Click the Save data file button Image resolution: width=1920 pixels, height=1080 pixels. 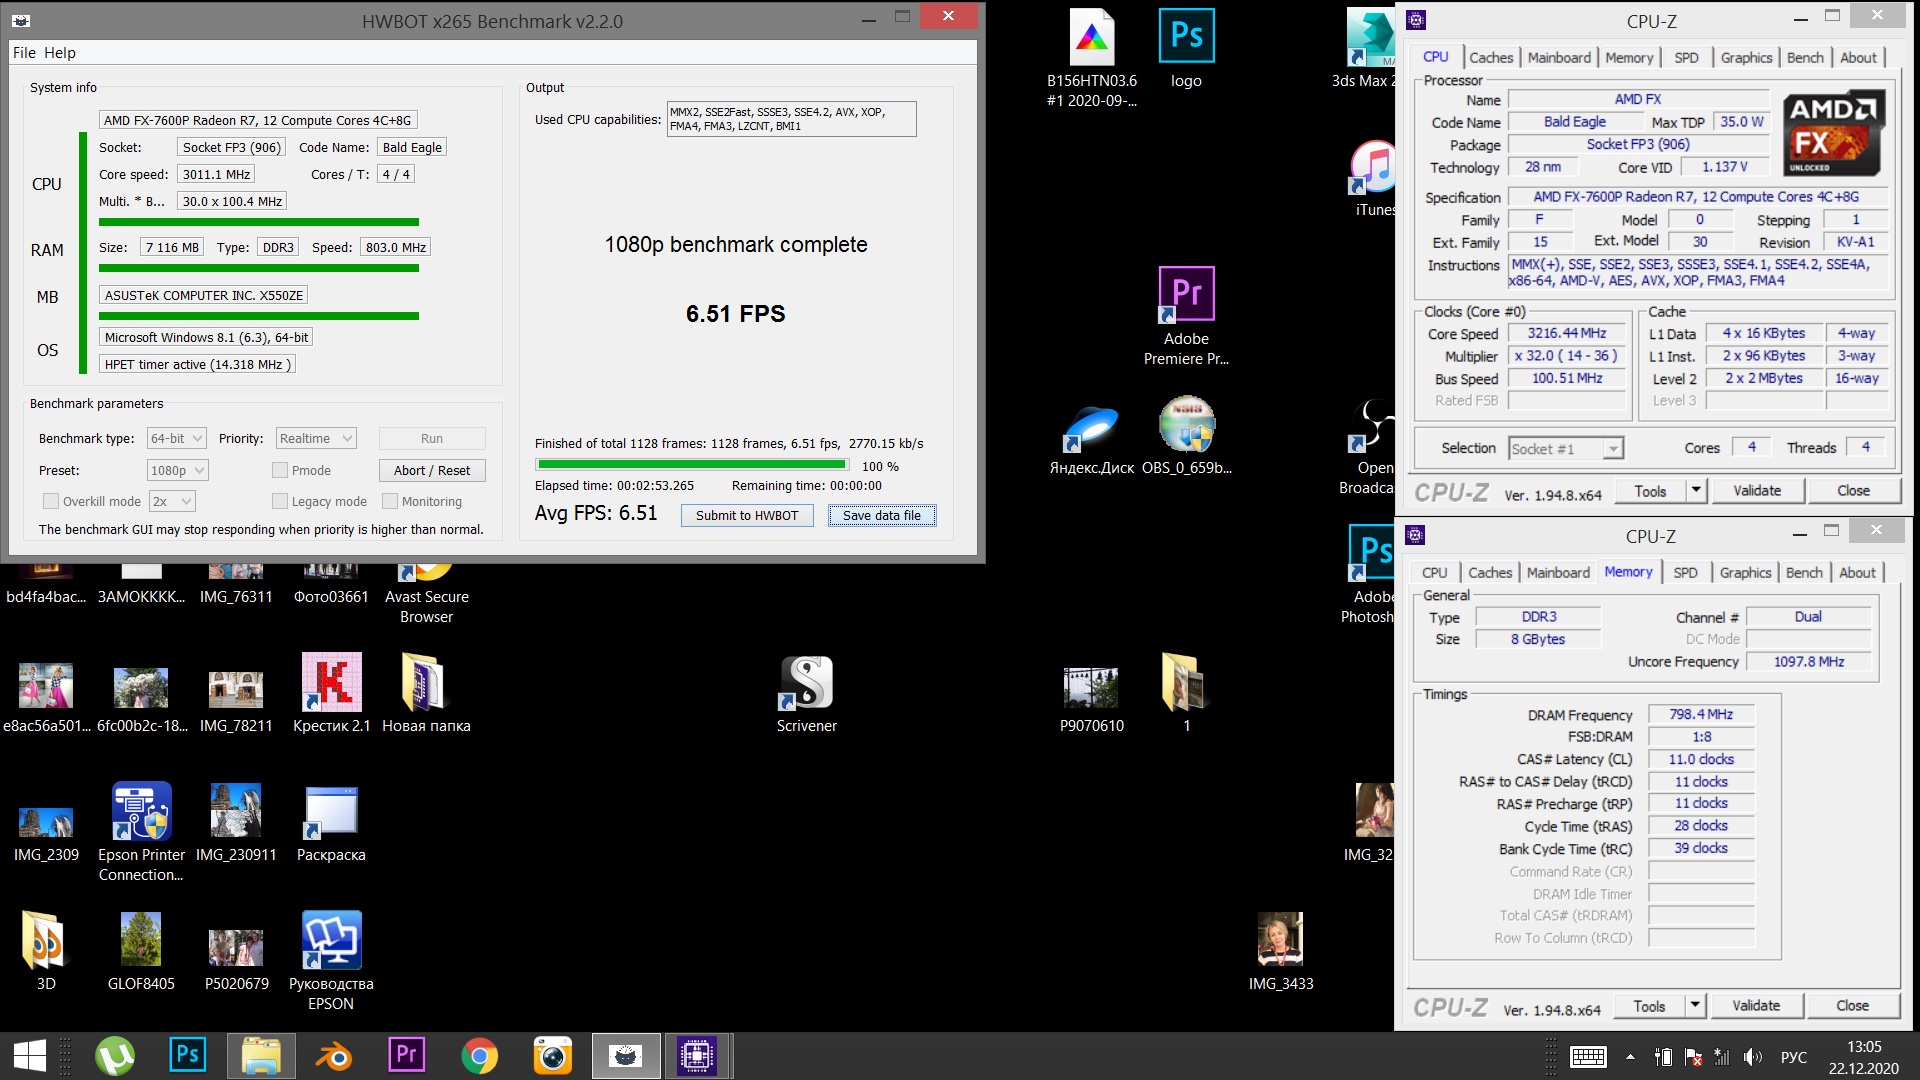pos(882,515)
